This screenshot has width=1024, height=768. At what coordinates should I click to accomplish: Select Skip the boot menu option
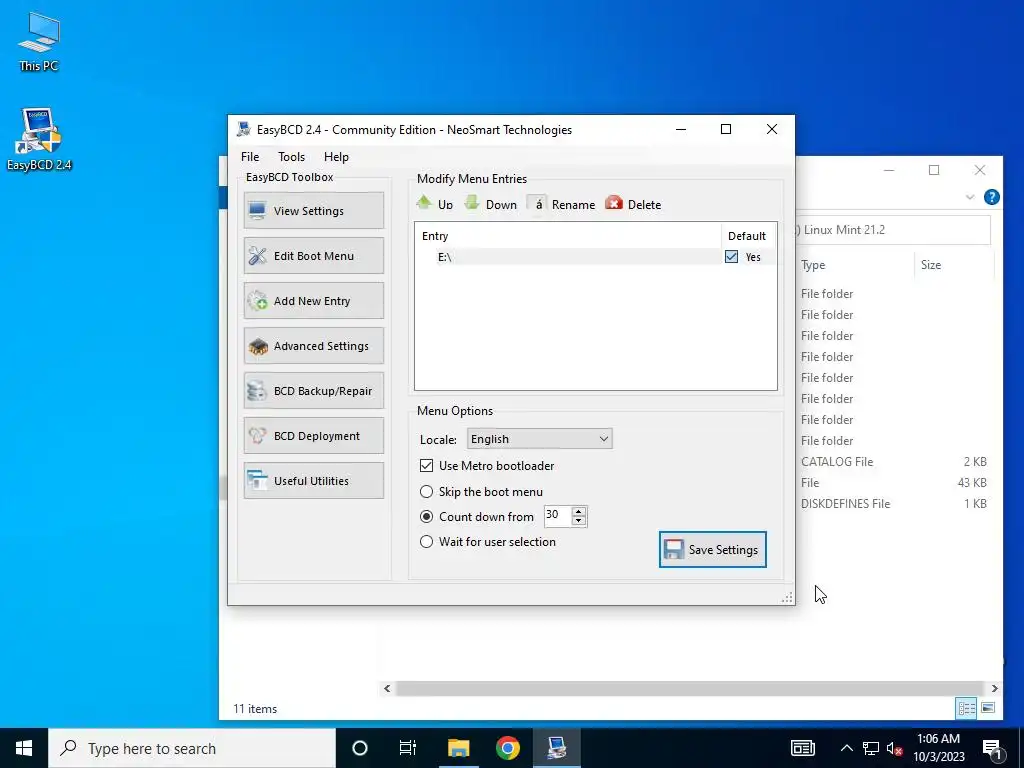coord(426,491)
